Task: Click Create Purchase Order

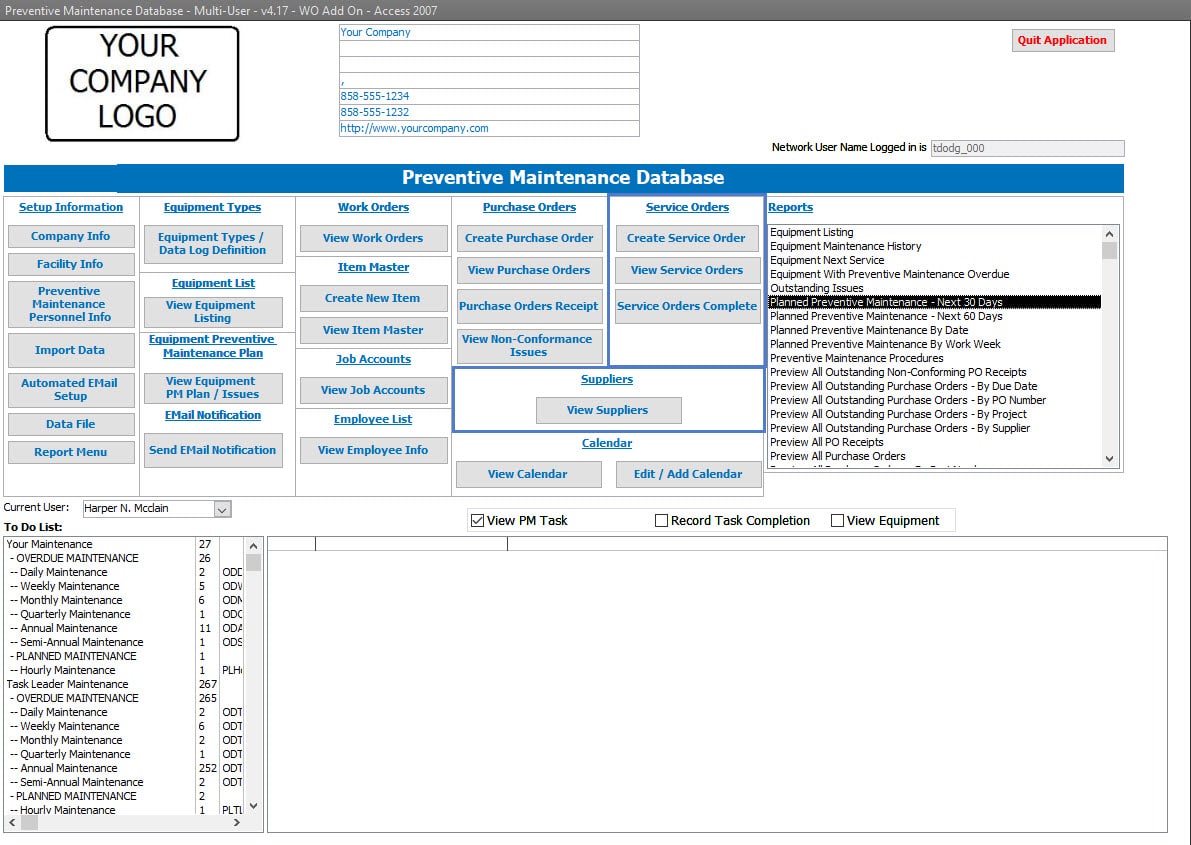Action: [x=529, y=238]
